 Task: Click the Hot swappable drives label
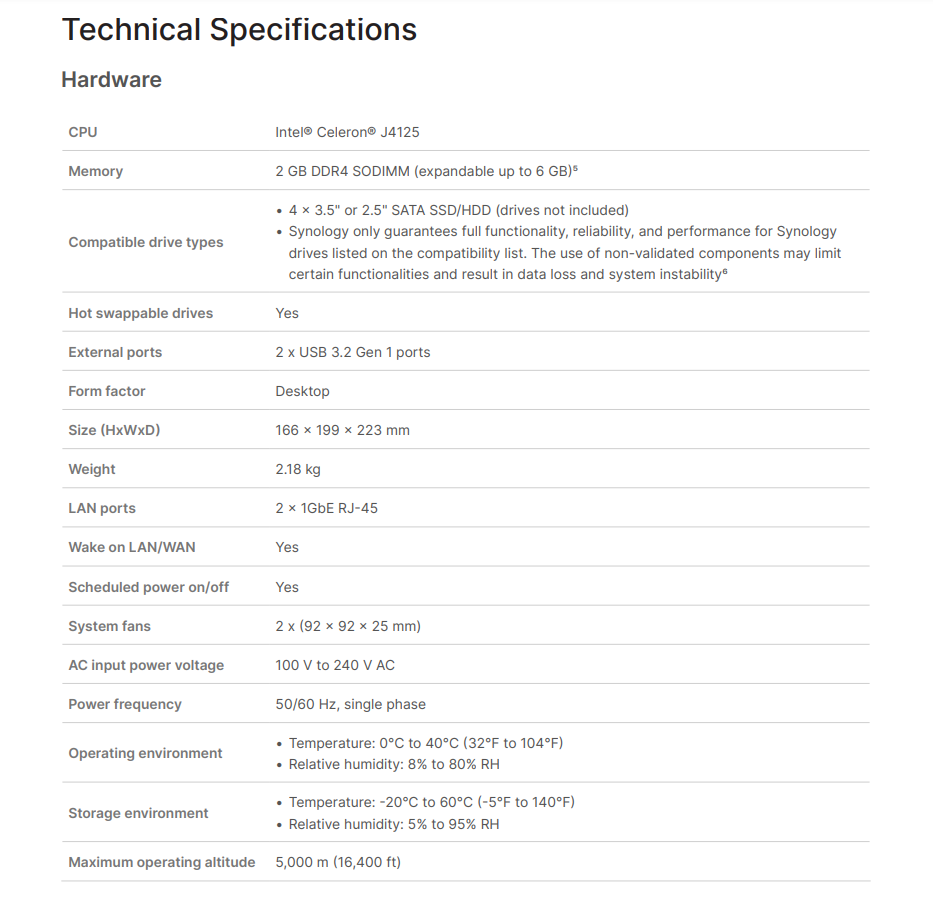pyautogui.click(x=141, y=313)
